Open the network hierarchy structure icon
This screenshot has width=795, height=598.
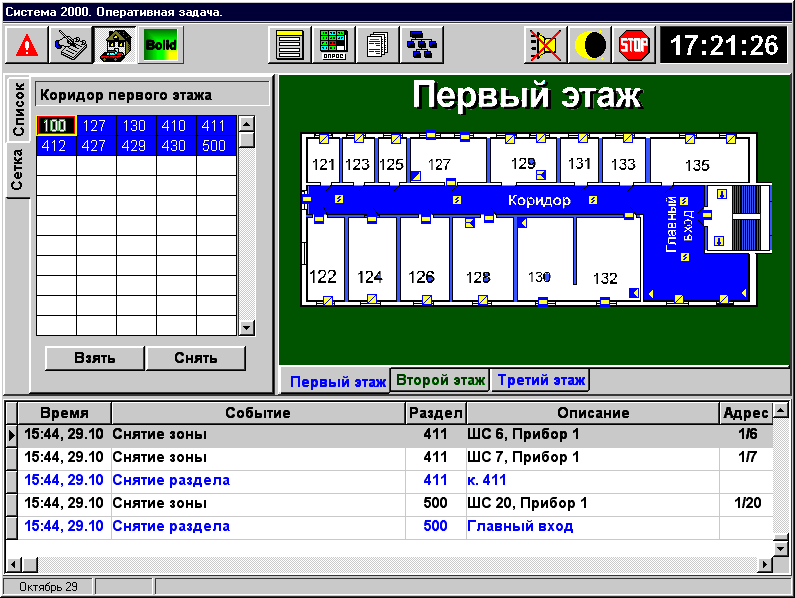(422, 45)
